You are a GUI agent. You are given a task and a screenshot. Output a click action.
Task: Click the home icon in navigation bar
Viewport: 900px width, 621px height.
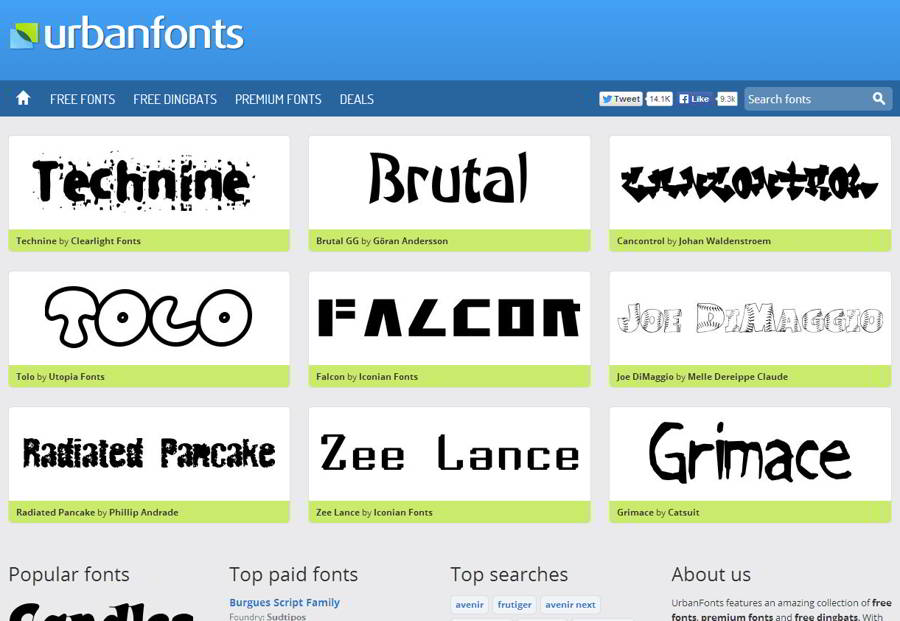[x=23, y=98]
